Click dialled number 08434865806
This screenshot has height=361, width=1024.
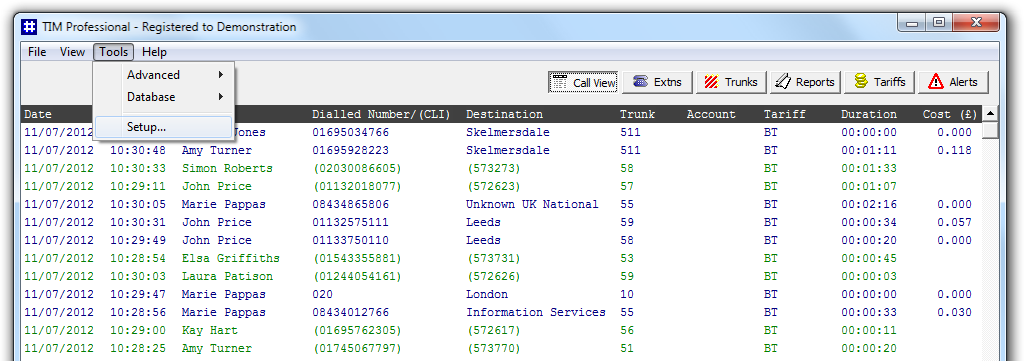tap(350, 204)
